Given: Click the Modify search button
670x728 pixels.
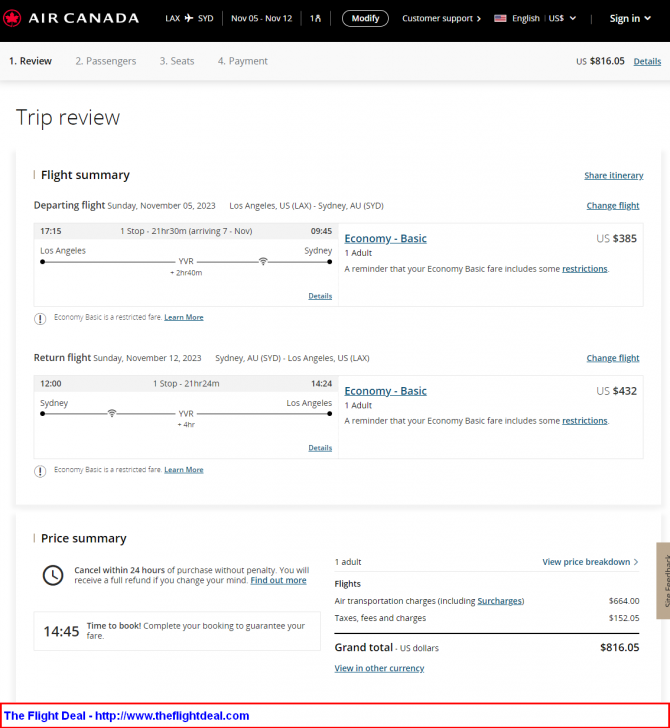Looking at the screenshot, I should [365, 19].
